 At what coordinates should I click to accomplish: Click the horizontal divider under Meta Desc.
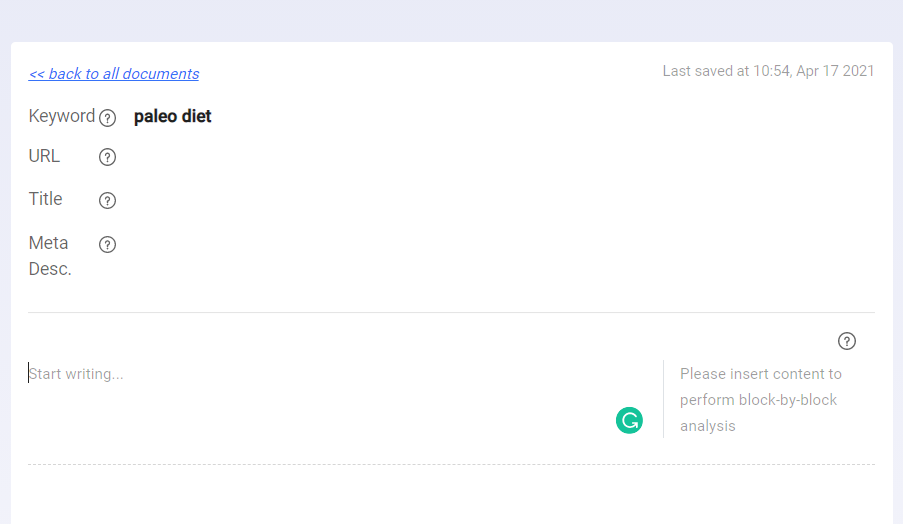click(x=452, y=313)
